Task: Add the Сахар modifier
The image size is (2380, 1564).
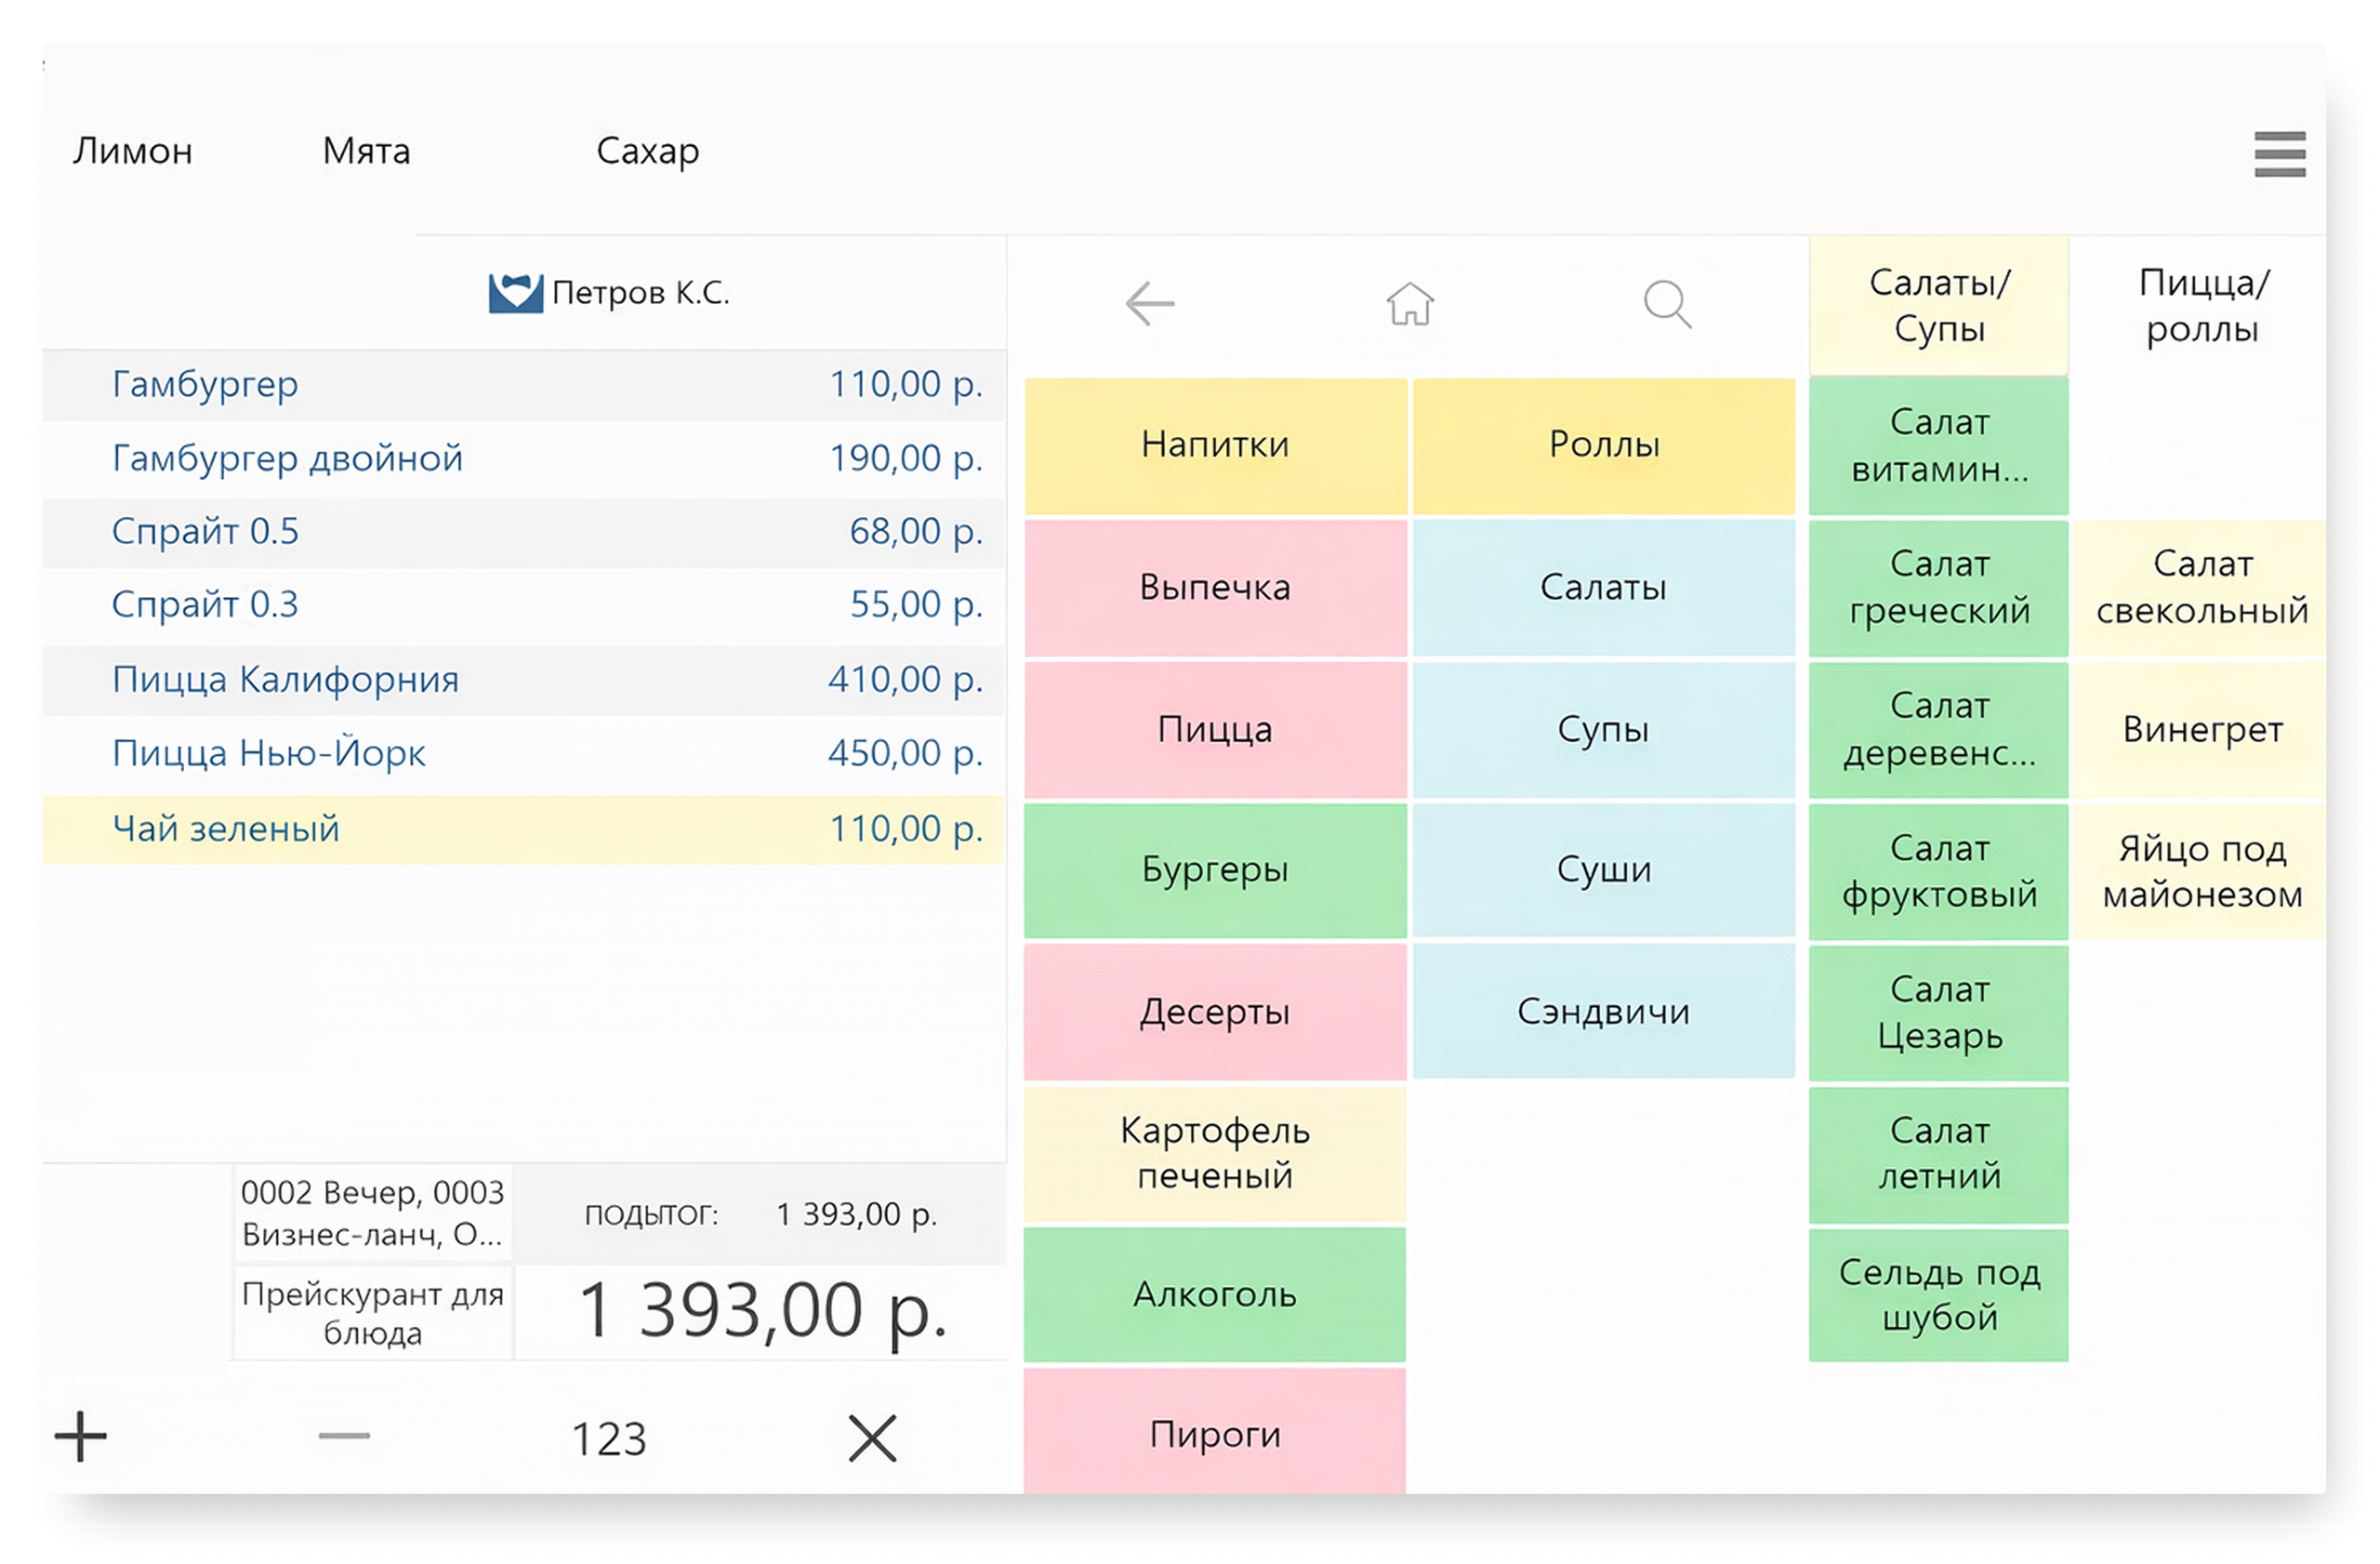Action: pyautogui.click(x=647, y=151)
